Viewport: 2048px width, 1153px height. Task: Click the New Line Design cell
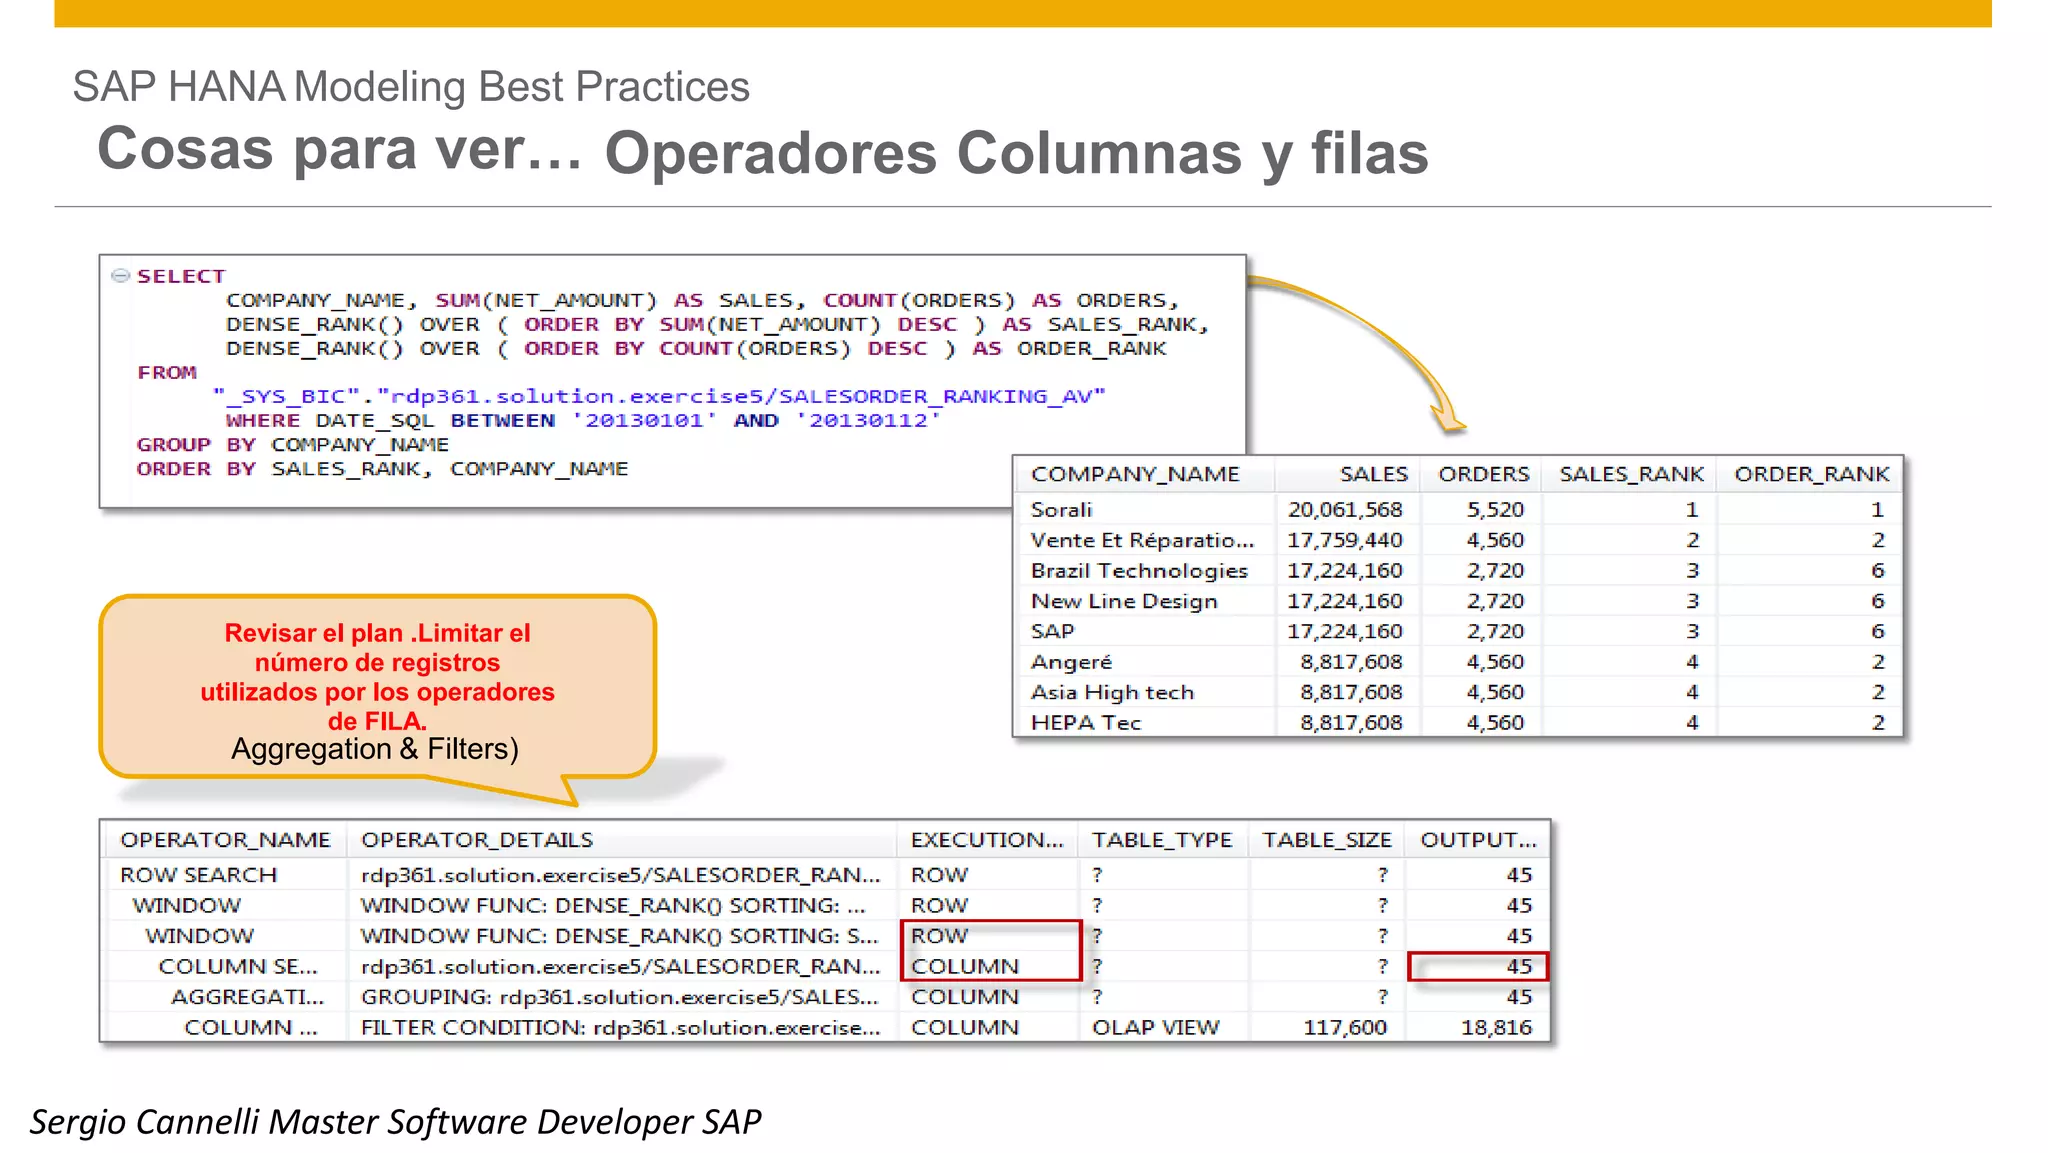1124,601
